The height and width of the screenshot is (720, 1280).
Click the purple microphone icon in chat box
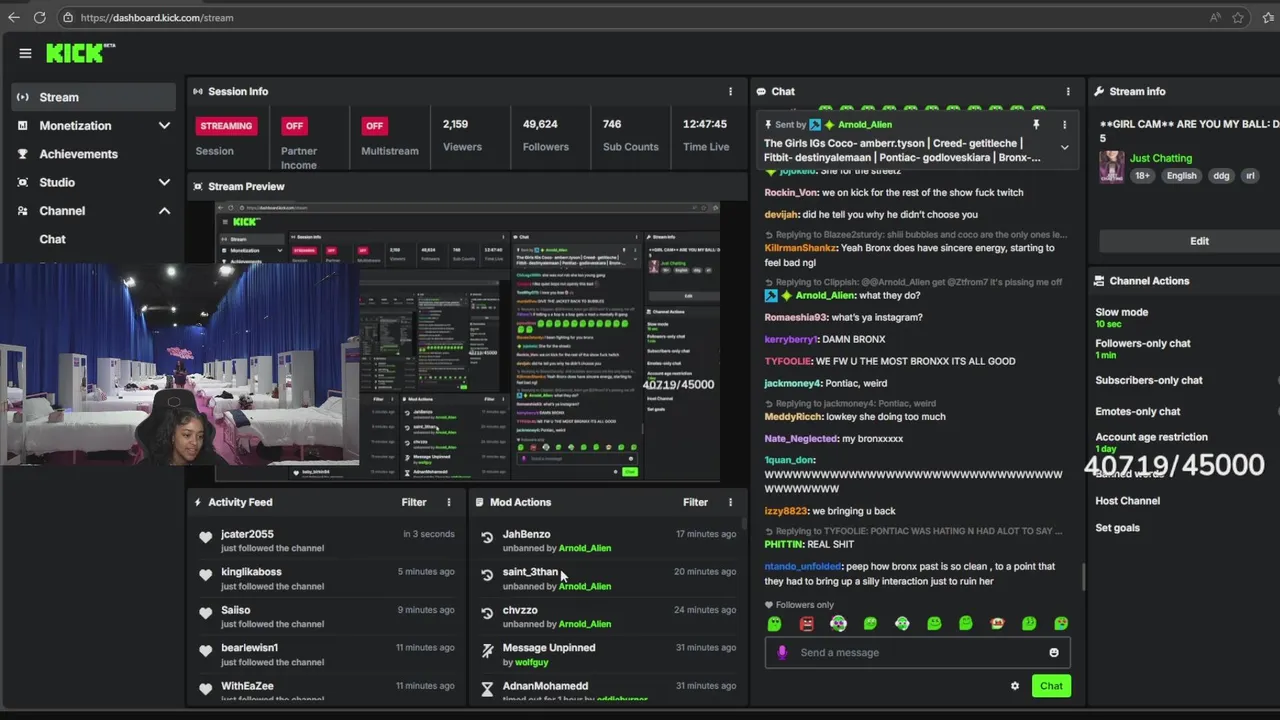click(782, 652)
